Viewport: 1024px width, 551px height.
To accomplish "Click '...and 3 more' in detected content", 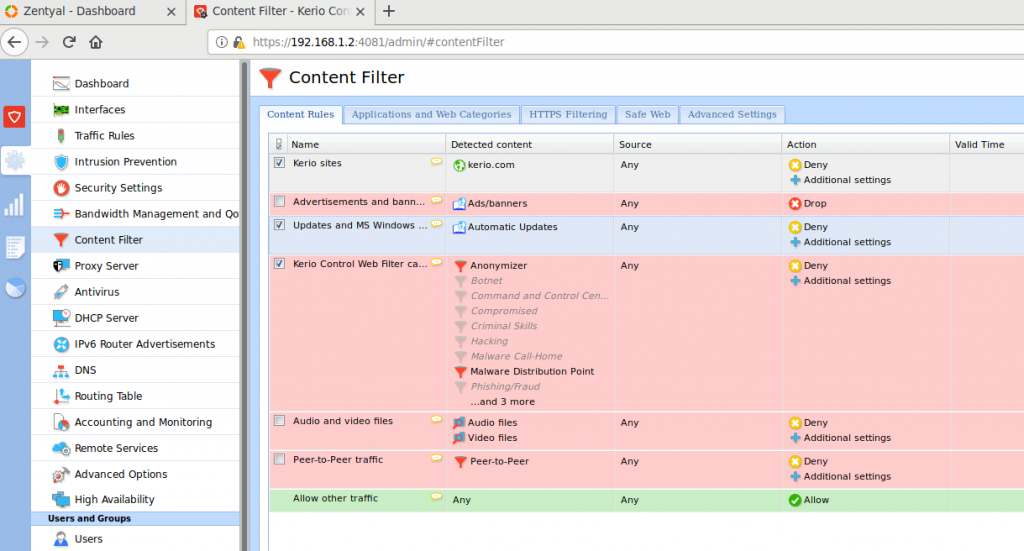I will tap(502, 402).
